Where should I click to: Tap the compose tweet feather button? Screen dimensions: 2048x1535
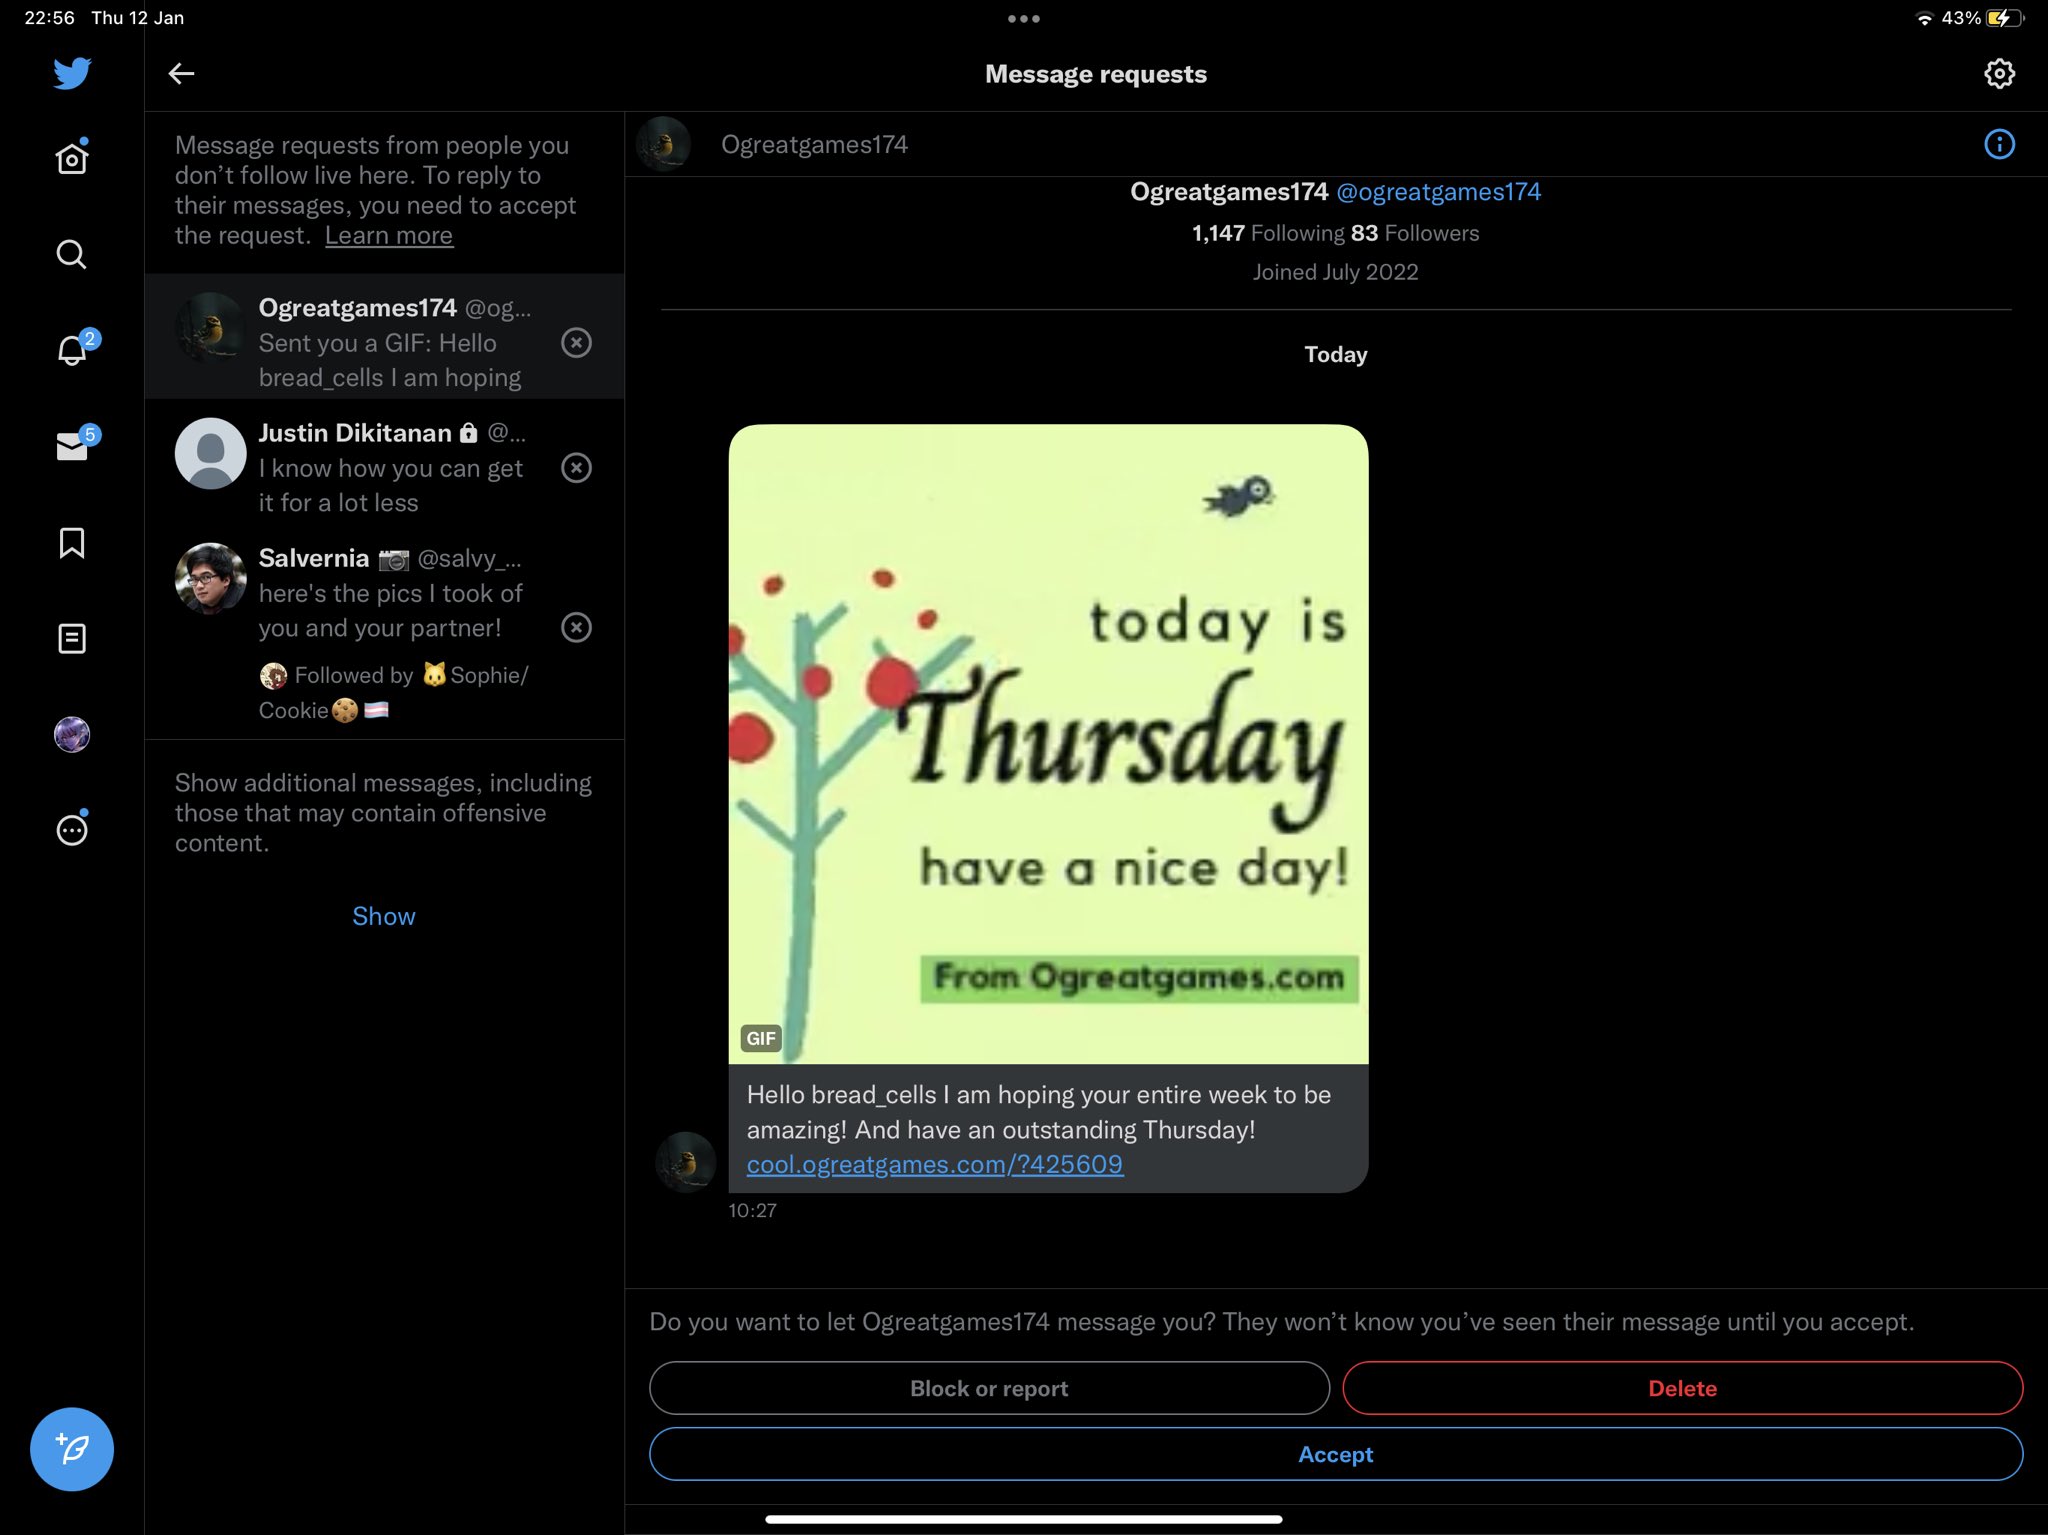[72, 1449]
